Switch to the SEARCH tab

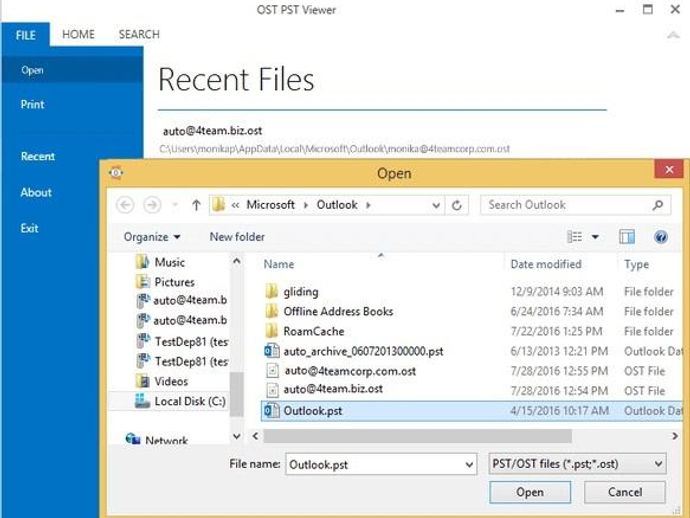tap(139, 34)
